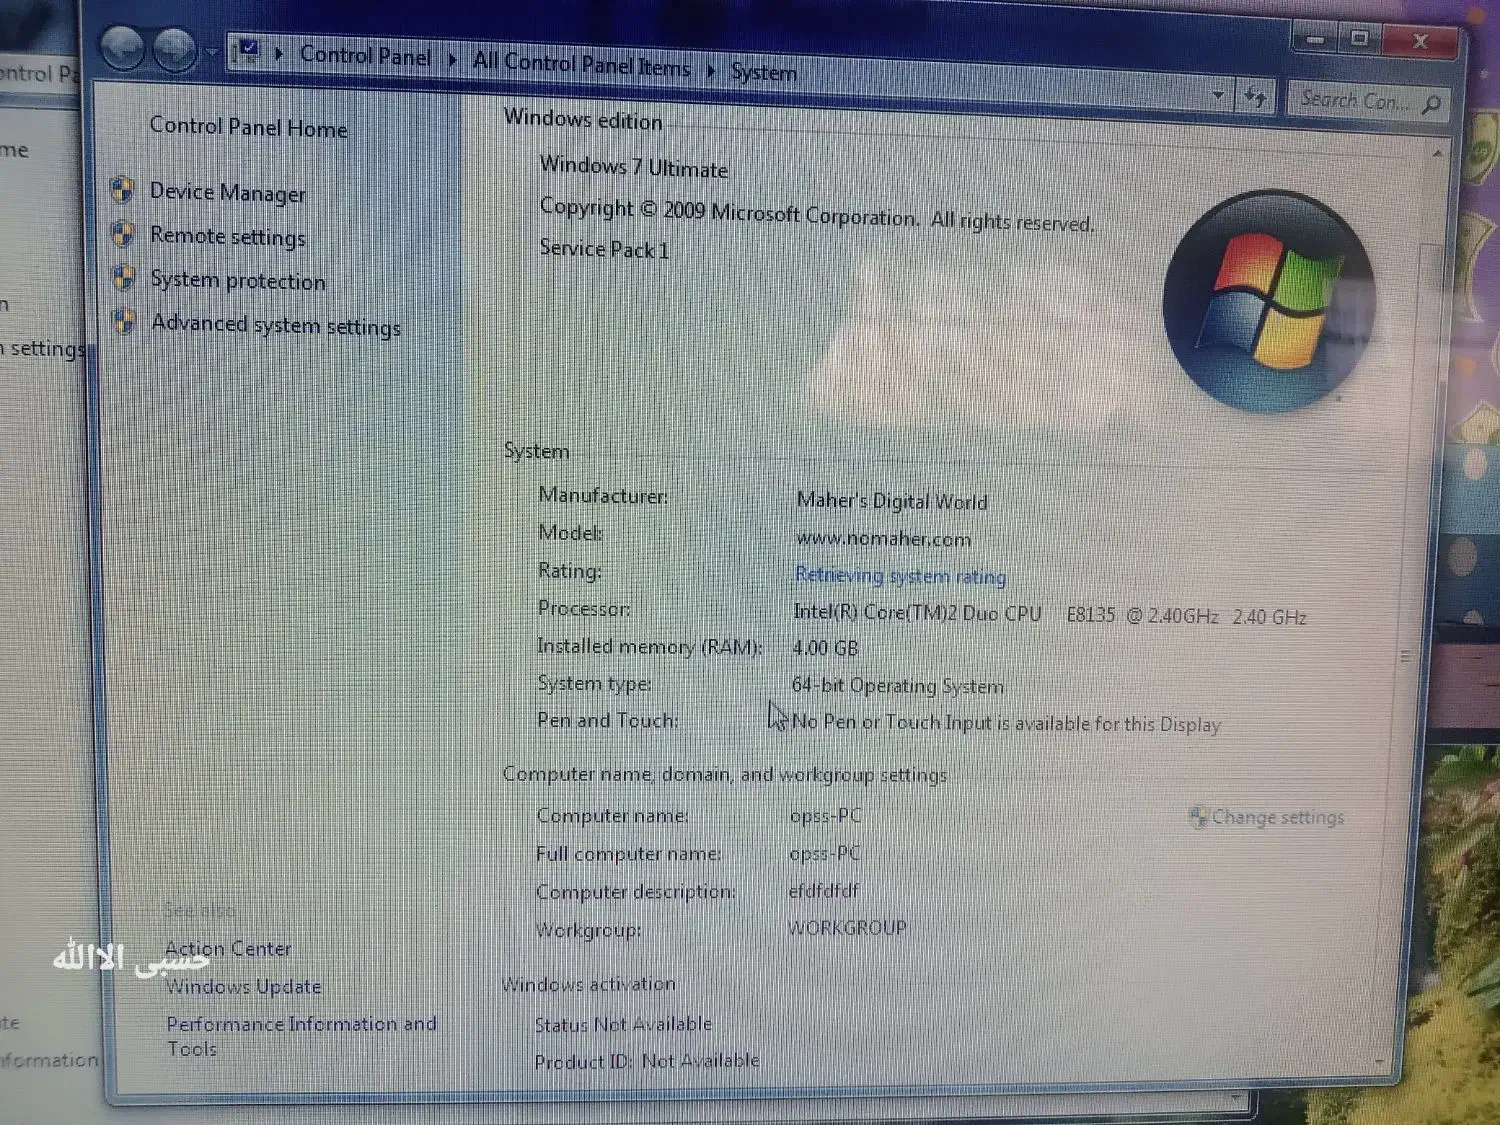
Task: Open Control Panel Home link
Action: coord(248,127)
